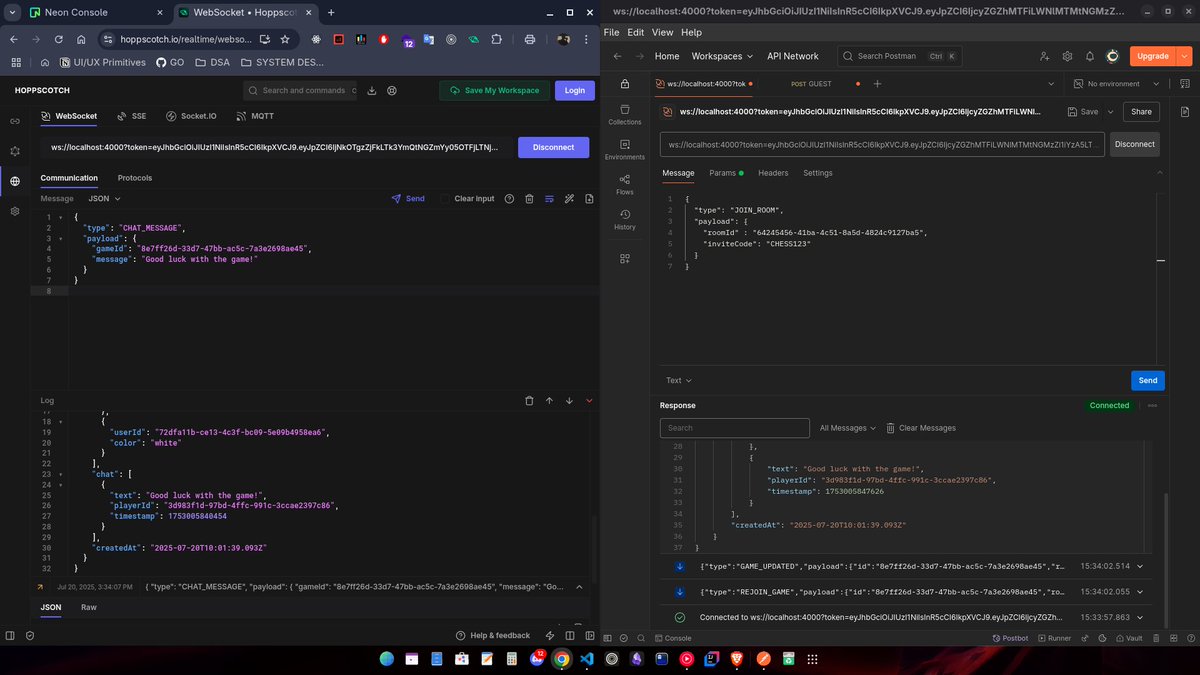The image size is (1200, 675).
Task: Open Postman Params tab
Action: point(726,173)
